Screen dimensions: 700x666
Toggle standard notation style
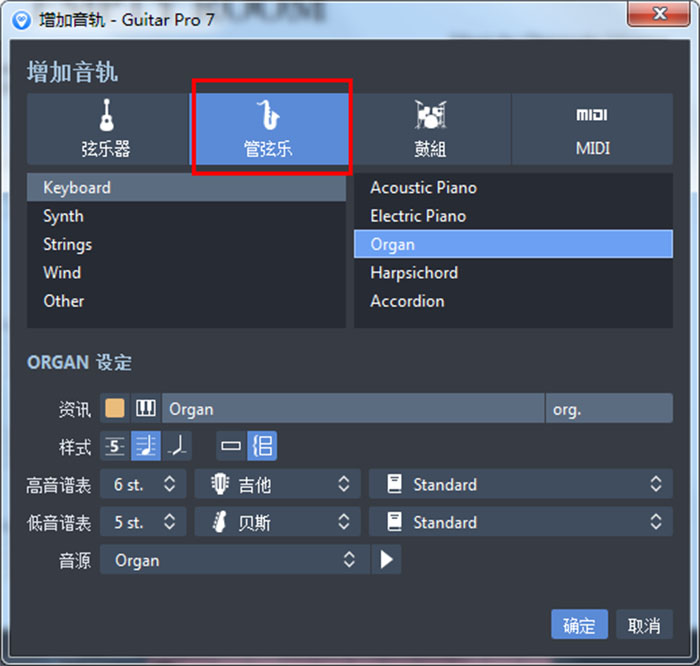coord(146,446)
